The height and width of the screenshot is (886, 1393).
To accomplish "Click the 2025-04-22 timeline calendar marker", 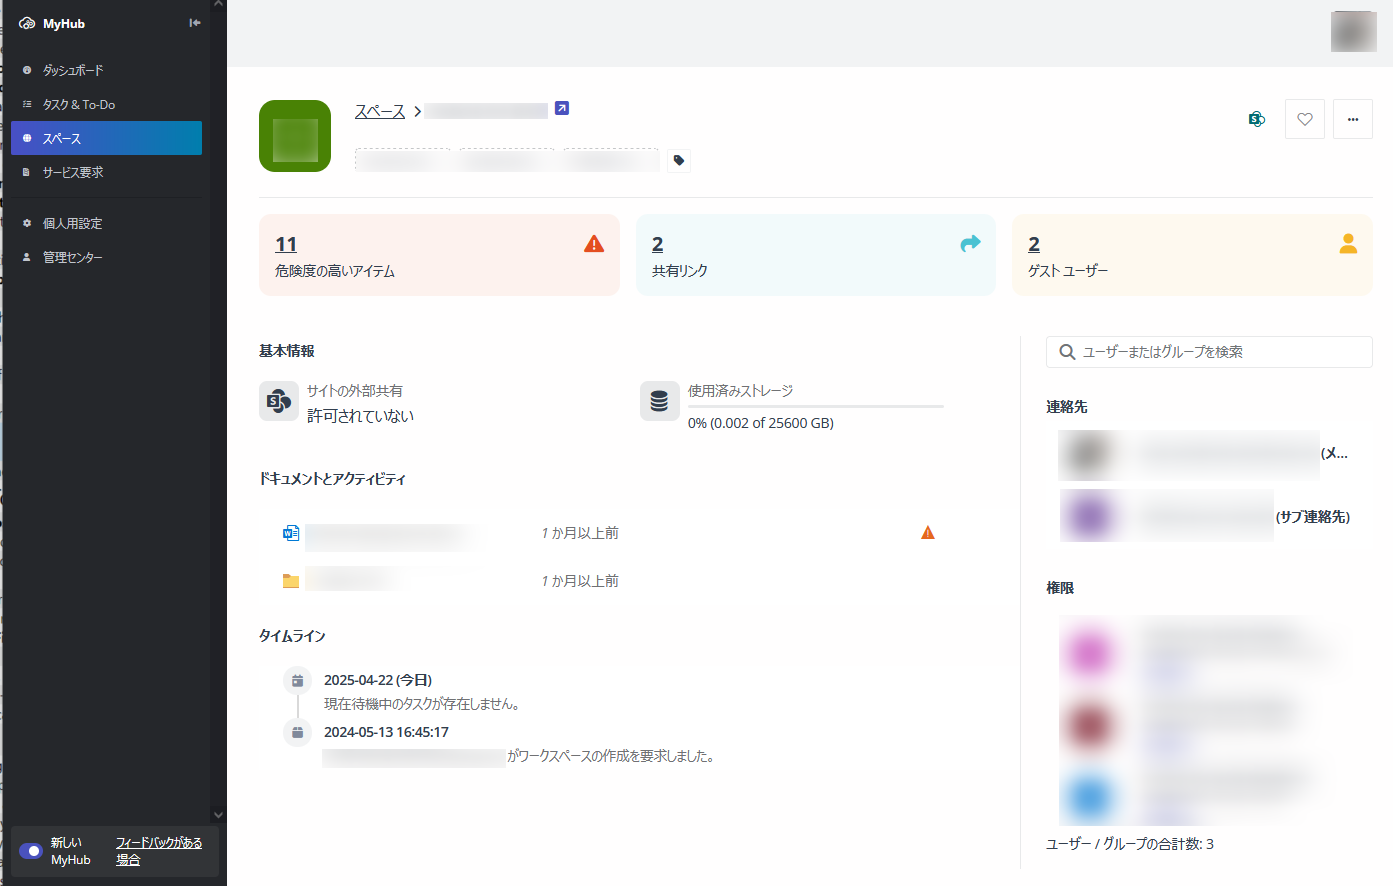I will 297,681.
